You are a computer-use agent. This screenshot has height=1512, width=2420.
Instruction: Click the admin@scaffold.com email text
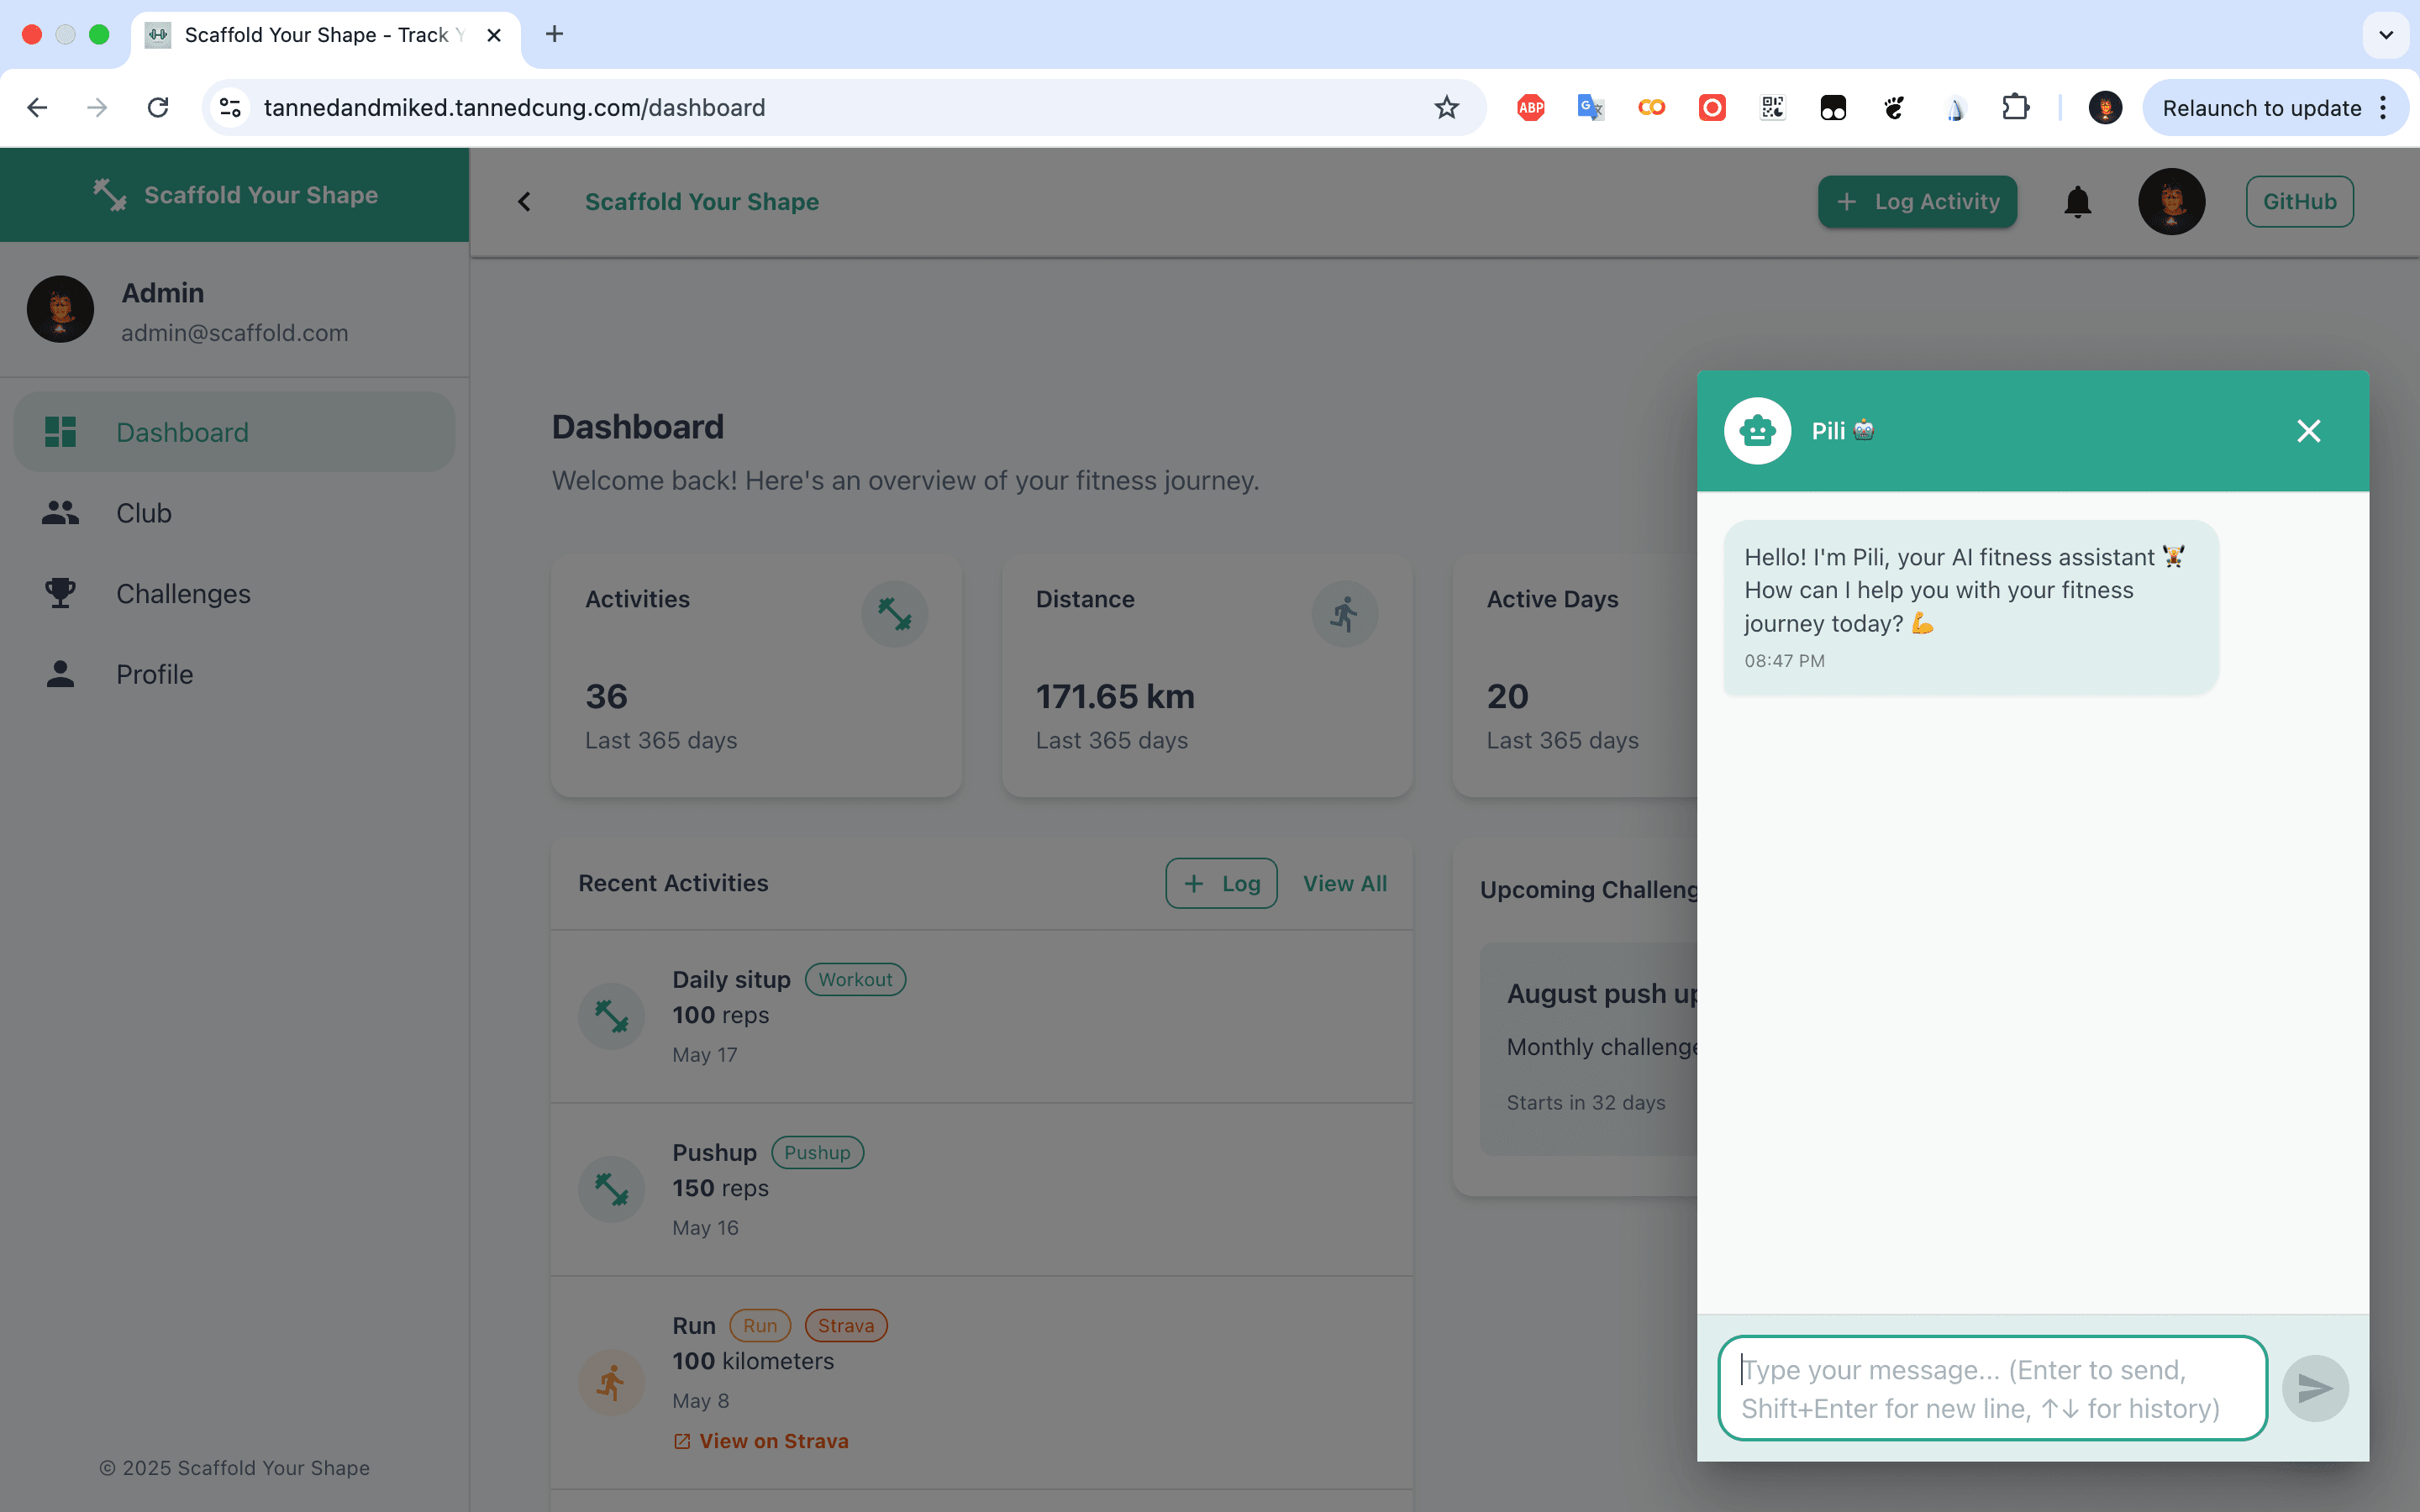click(x=234, y=333)
